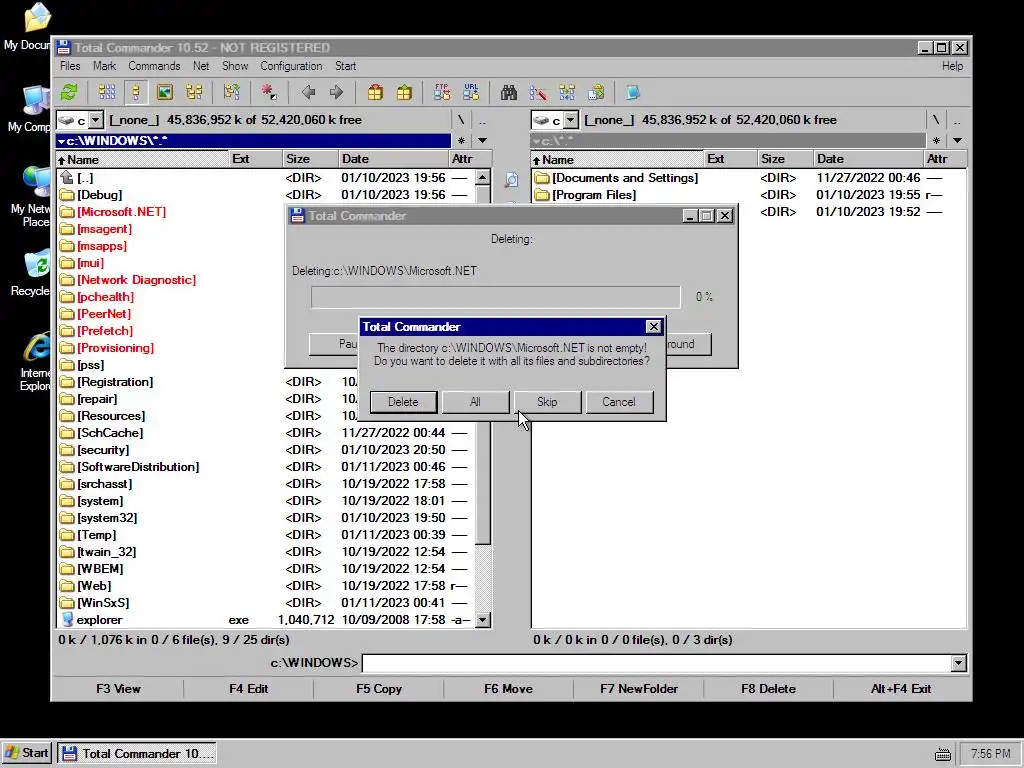The image size is (1024, 768).
Task: Open the Notepad icon at toolbar end
Action: pyautogui.click(x=633, y=92)
